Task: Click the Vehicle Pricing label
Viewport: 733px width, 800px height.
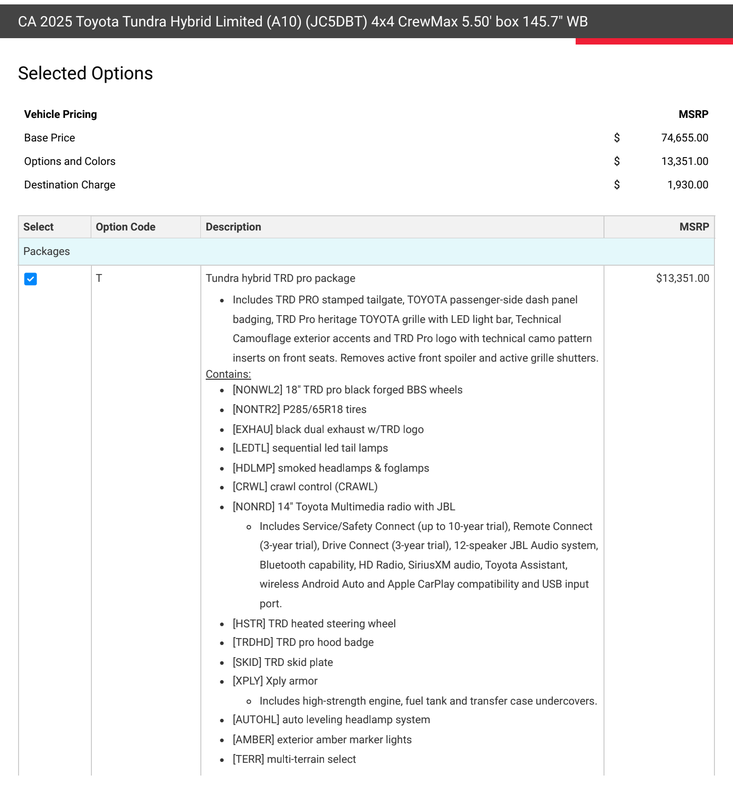Action: (x=60, y=114)
